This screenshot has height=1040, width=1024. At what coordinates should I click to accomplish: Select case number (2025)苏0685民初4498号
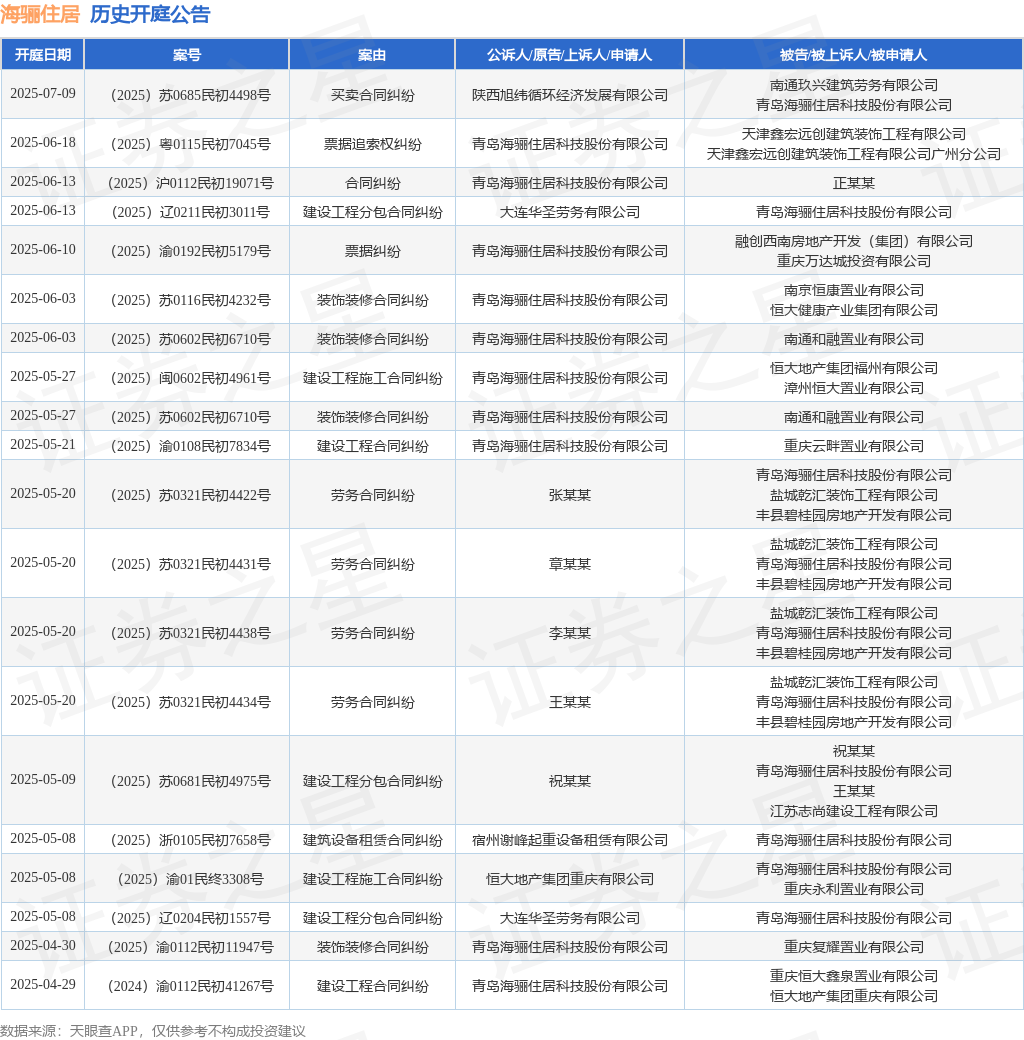pyautogui.click(x=190, y=95)
